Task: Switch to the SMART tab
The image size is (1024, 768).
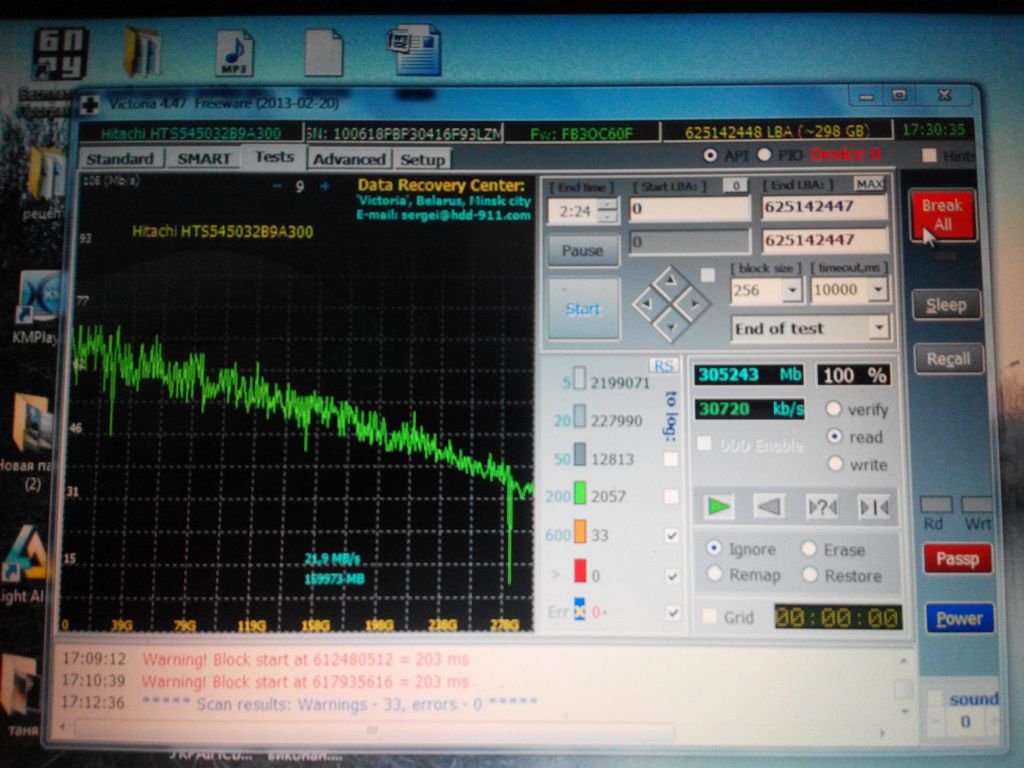Action: [204, 159]
